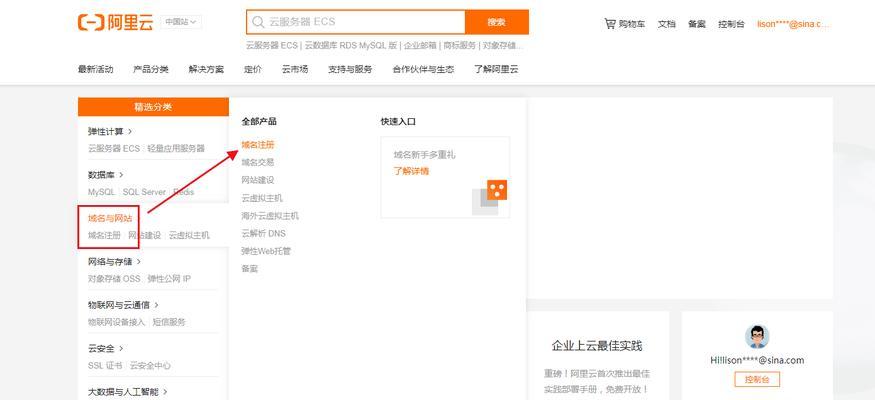Screen dimensions: 875x400
Task: Expand the 网络与存储 category
Action: 114,262
